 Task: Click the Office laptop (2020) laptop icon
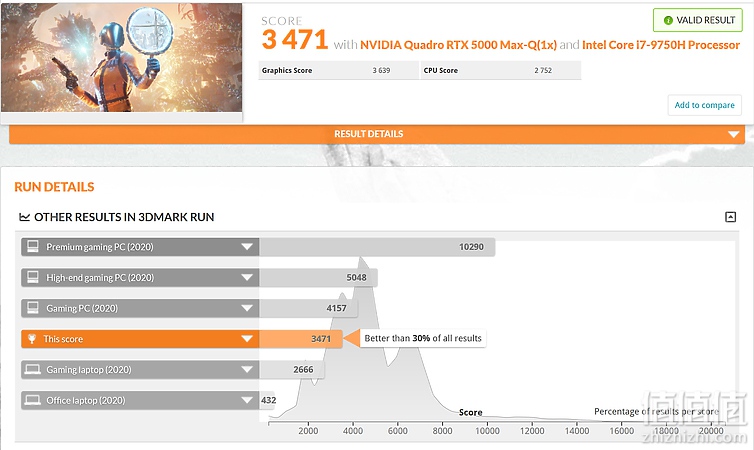(33, 400)
